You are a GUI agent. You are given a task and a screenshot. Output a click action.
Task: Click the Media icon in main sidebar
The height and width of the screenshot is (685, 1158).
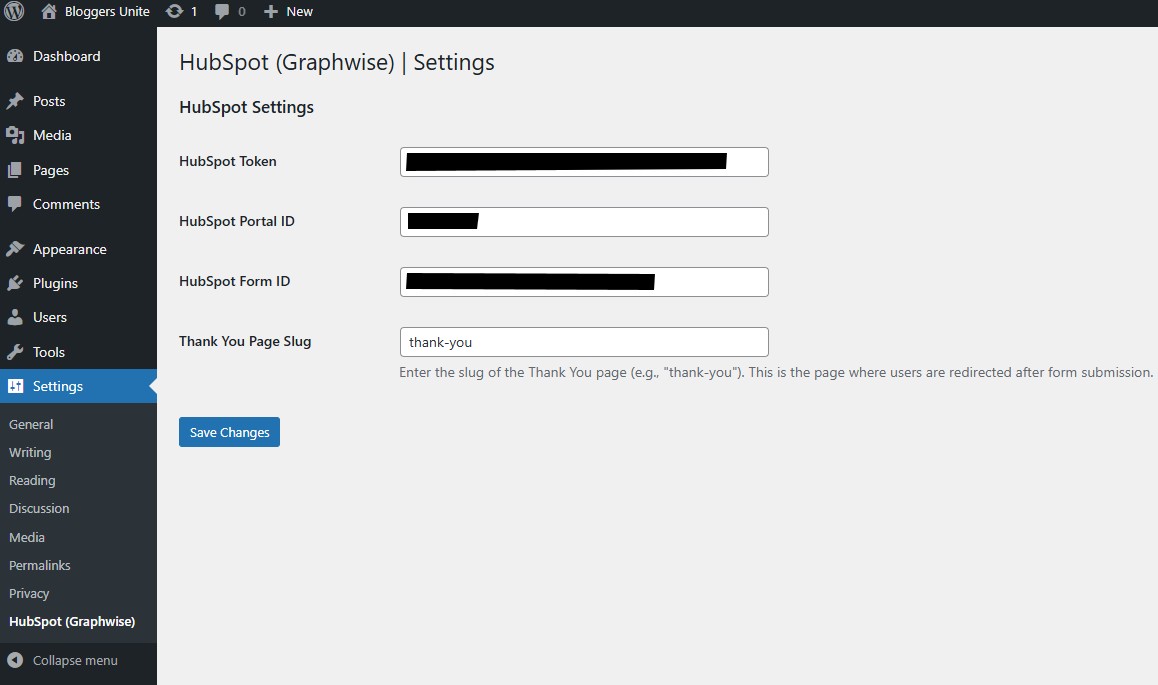tap(15, 135)
